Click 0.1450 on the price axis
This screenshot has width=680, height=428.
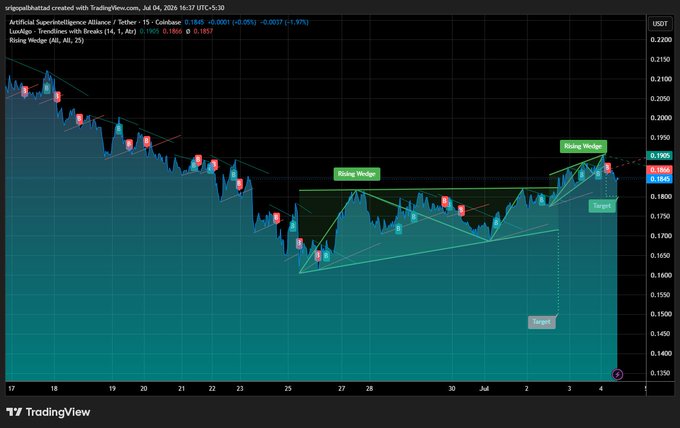coord(660,334)
